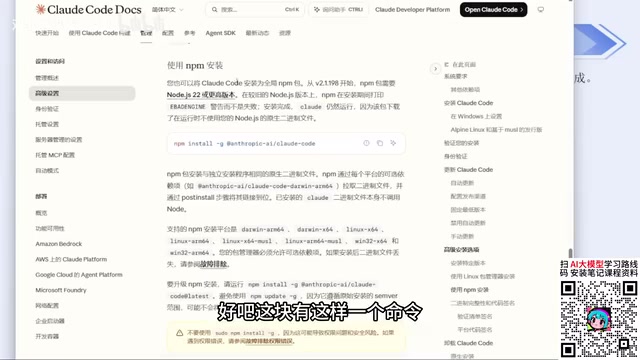
Task: Click the info icon in the npm install code block
Action: pyautogui.click(x=366, y=143)
